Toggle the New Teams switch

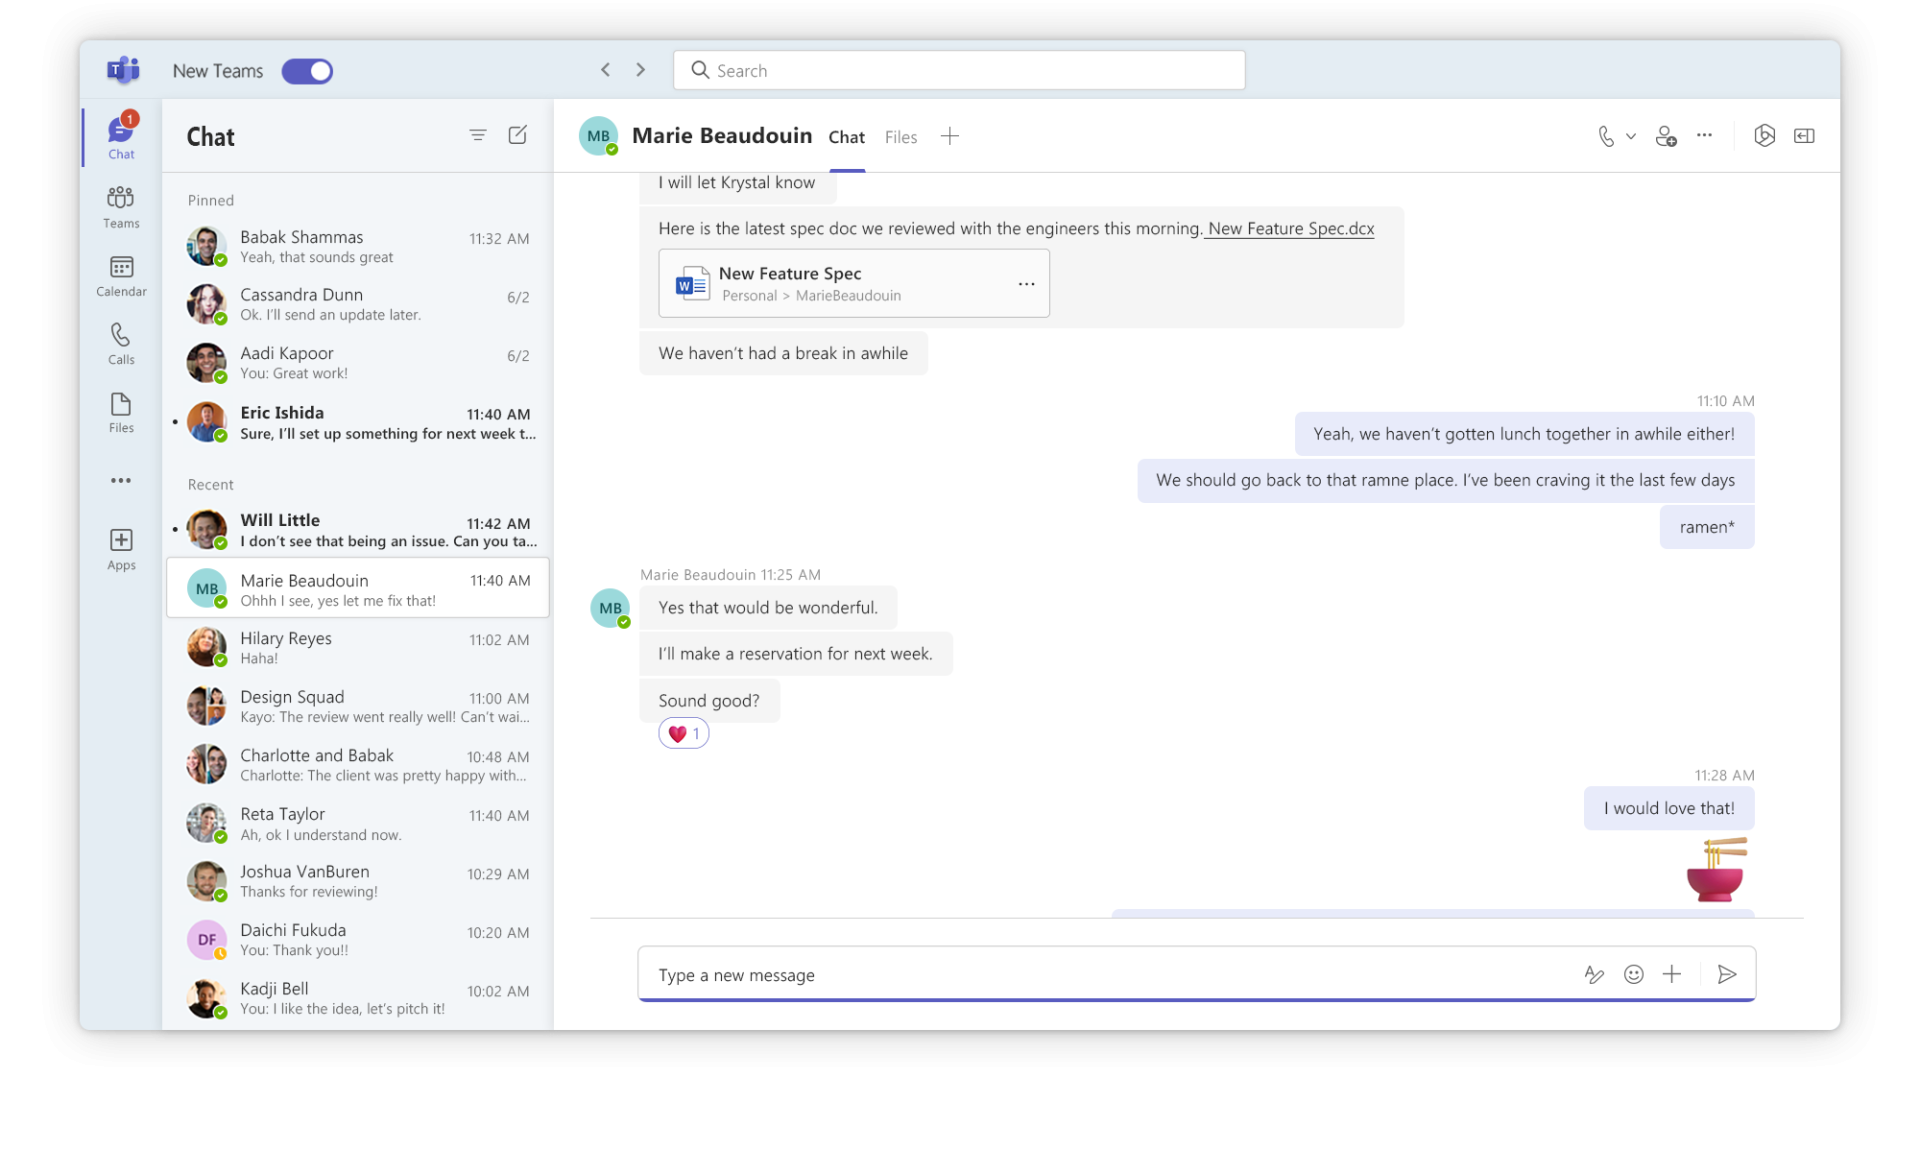tap(307, 71)
